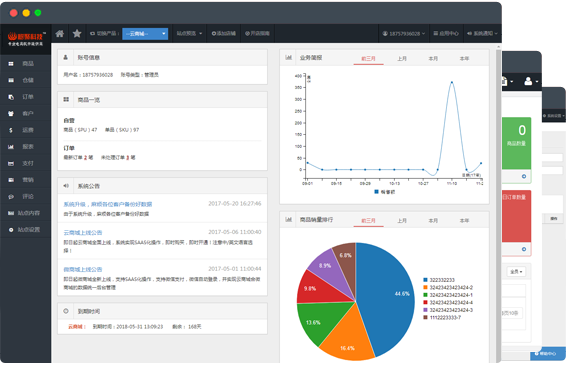Image resolution: width=569 pixels, height=365 pixels.
Task: Open the small 全员 dropdown in the back window
Action: click(x=516, y=271)
